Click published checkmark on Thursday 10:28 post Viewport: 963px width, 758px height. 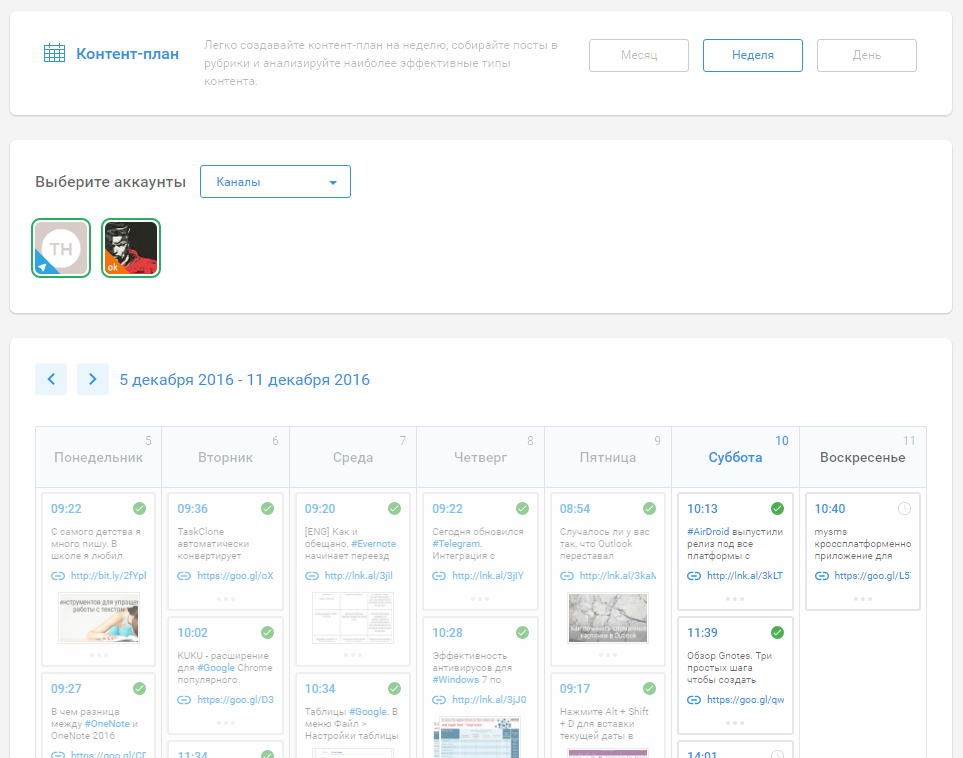pyautogui.click(x=522, y=633)
